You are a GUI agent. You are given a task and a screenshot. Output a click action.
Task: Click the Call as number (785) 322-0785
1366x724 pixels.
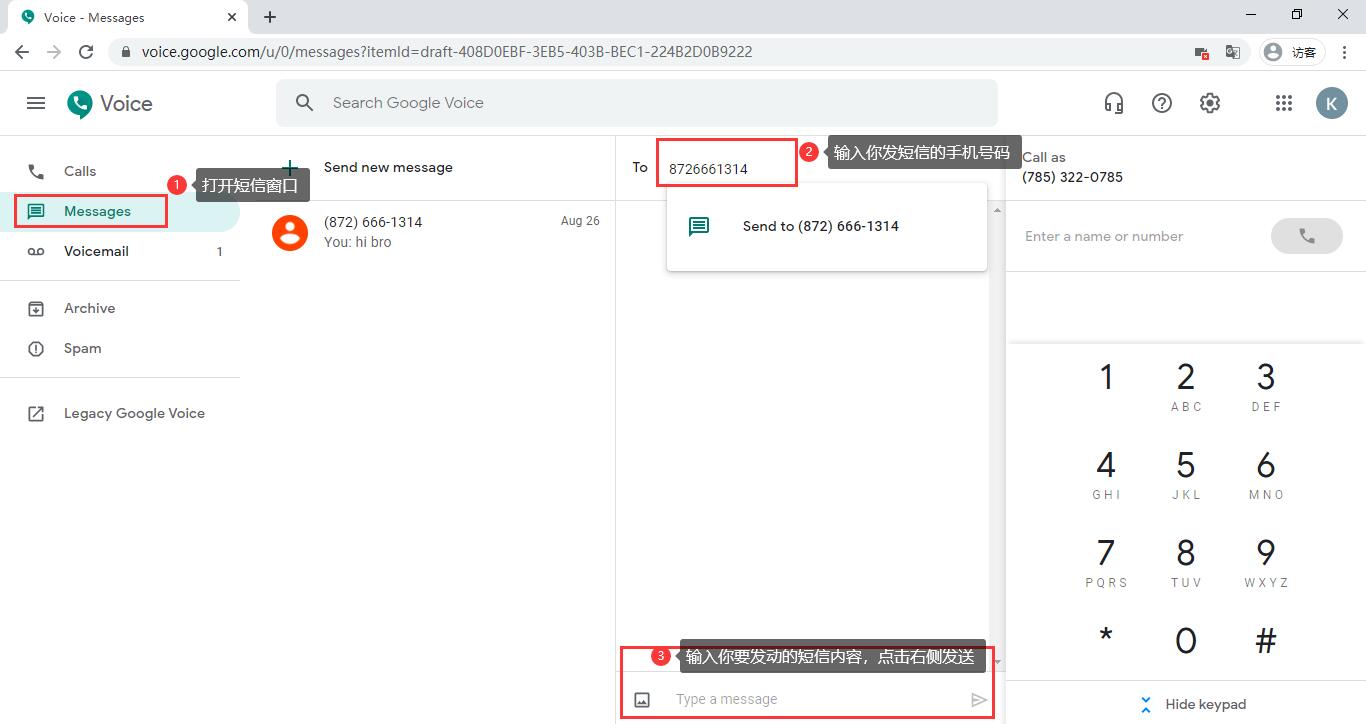(x=1072, y=177)
